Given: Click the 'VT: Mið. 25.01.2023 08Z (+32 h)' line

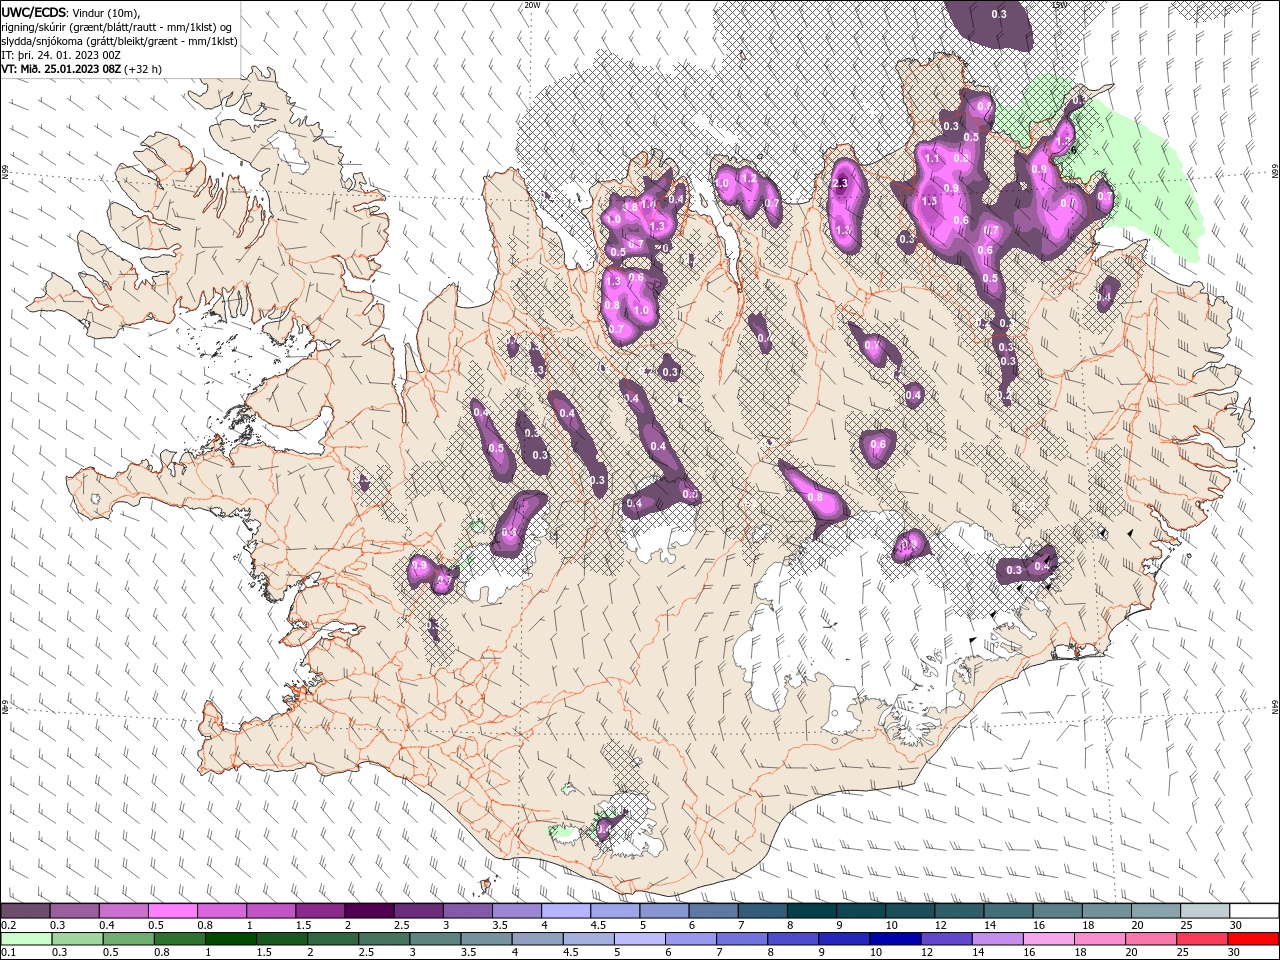Looking at the screenshot, I should (82, 69).
